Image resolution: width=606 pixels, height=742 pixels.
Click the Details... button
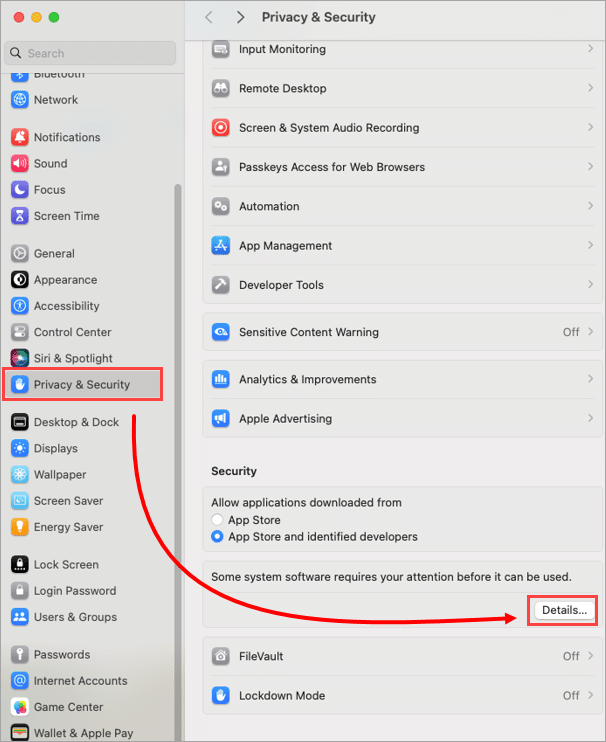[x=564, y=610]
